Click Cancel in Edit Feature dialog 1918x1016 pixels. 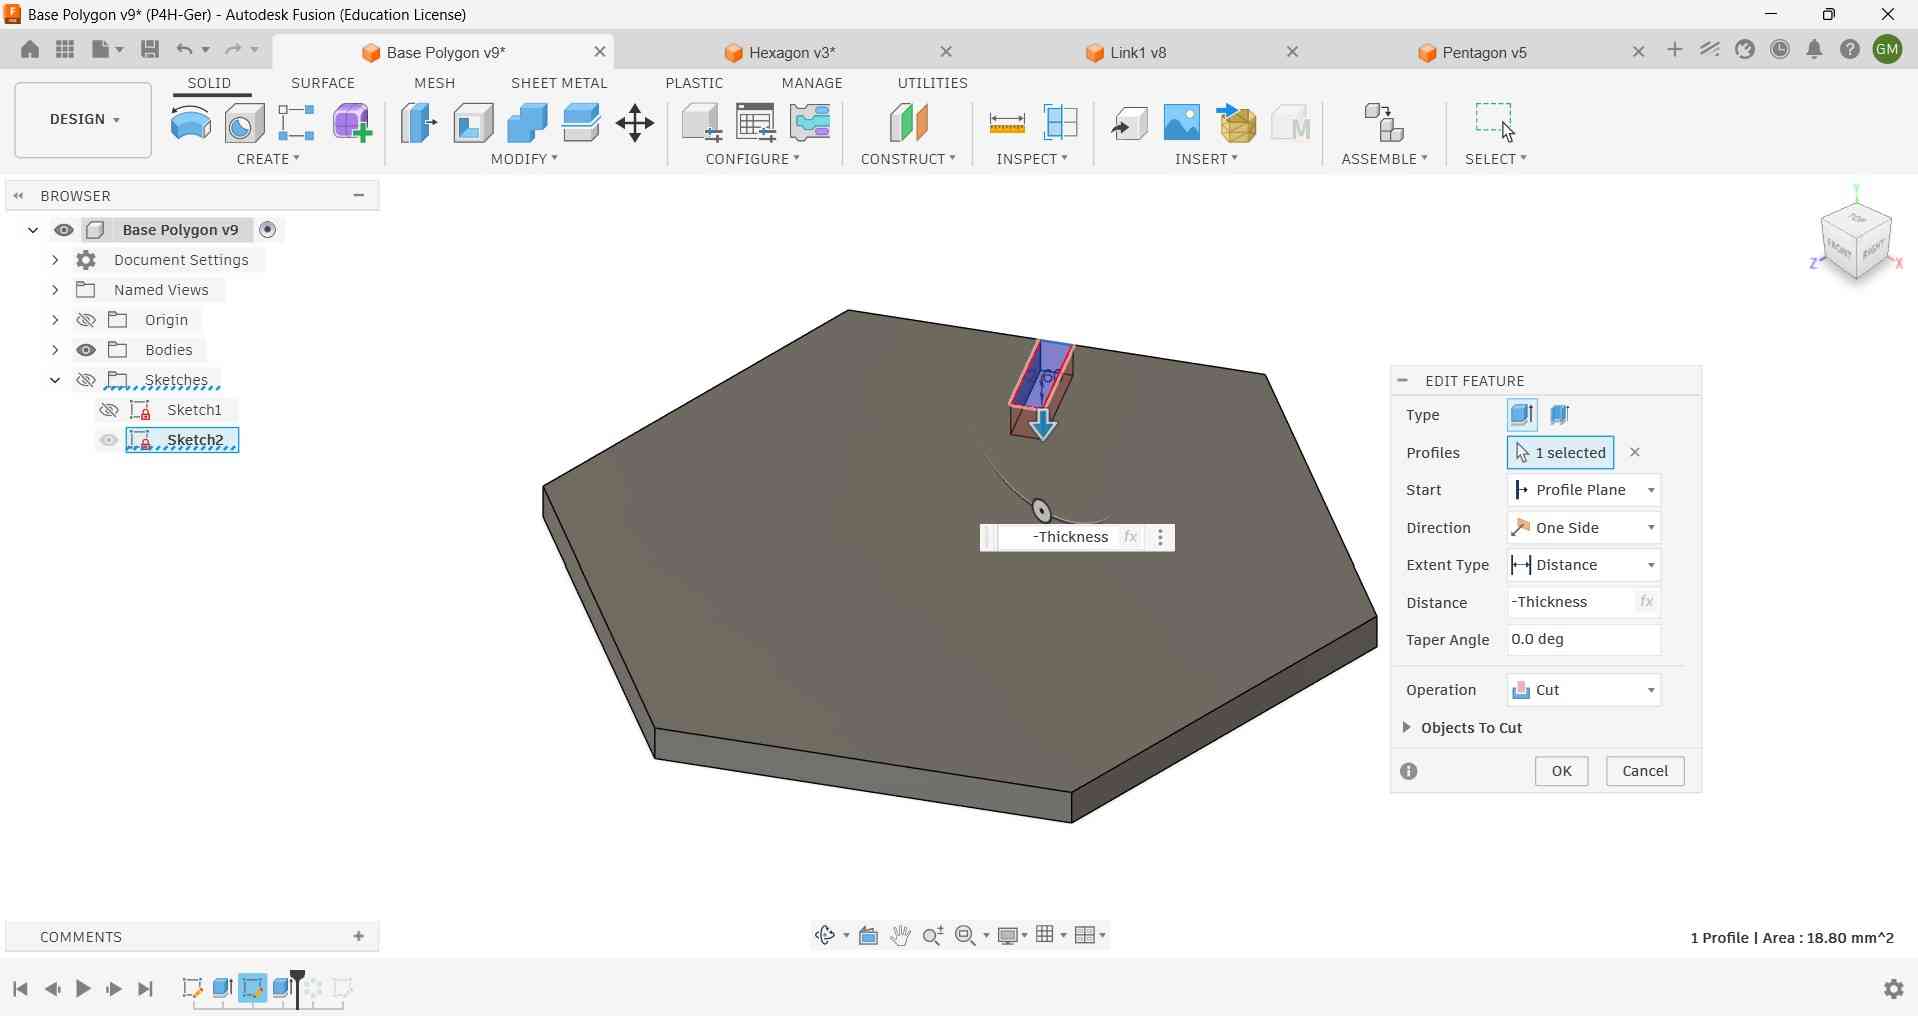[x=1645, y=771]
